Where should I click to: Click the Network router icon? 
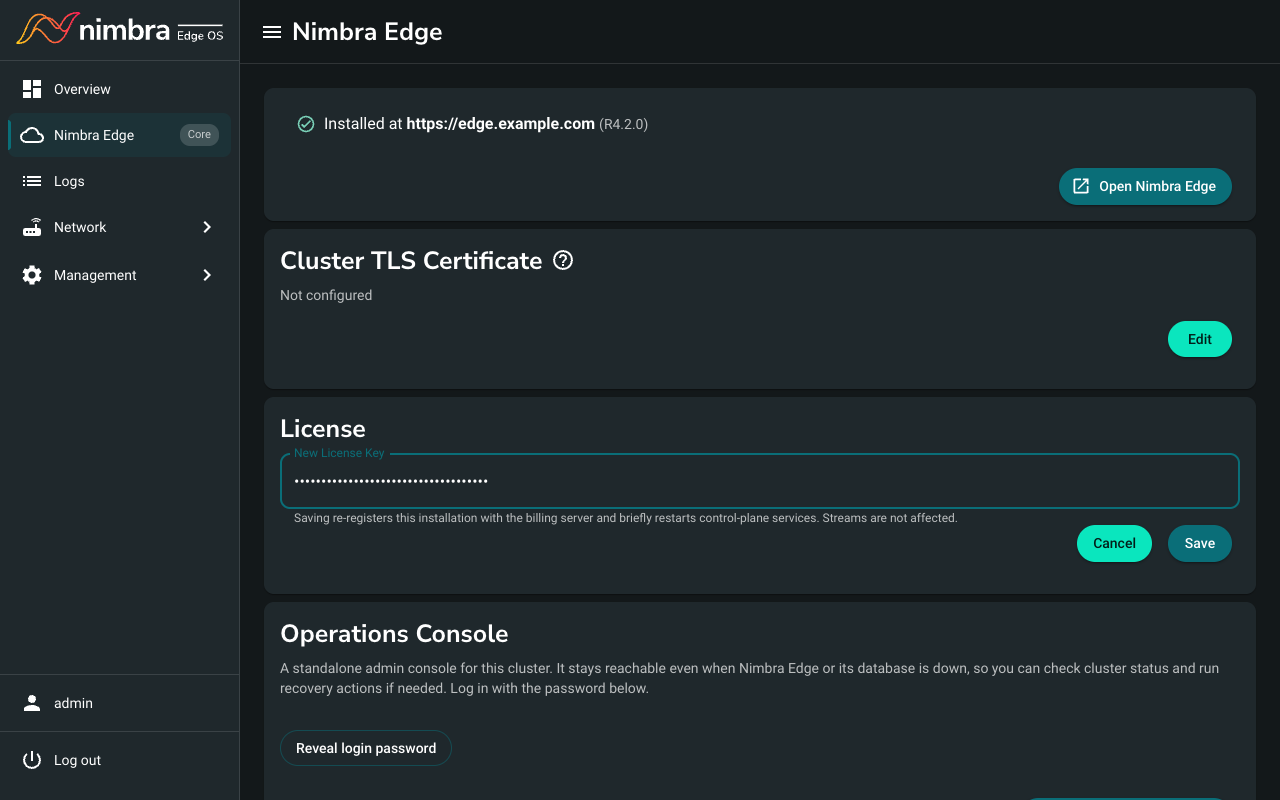pyautogui.click(x=32, y=227)
